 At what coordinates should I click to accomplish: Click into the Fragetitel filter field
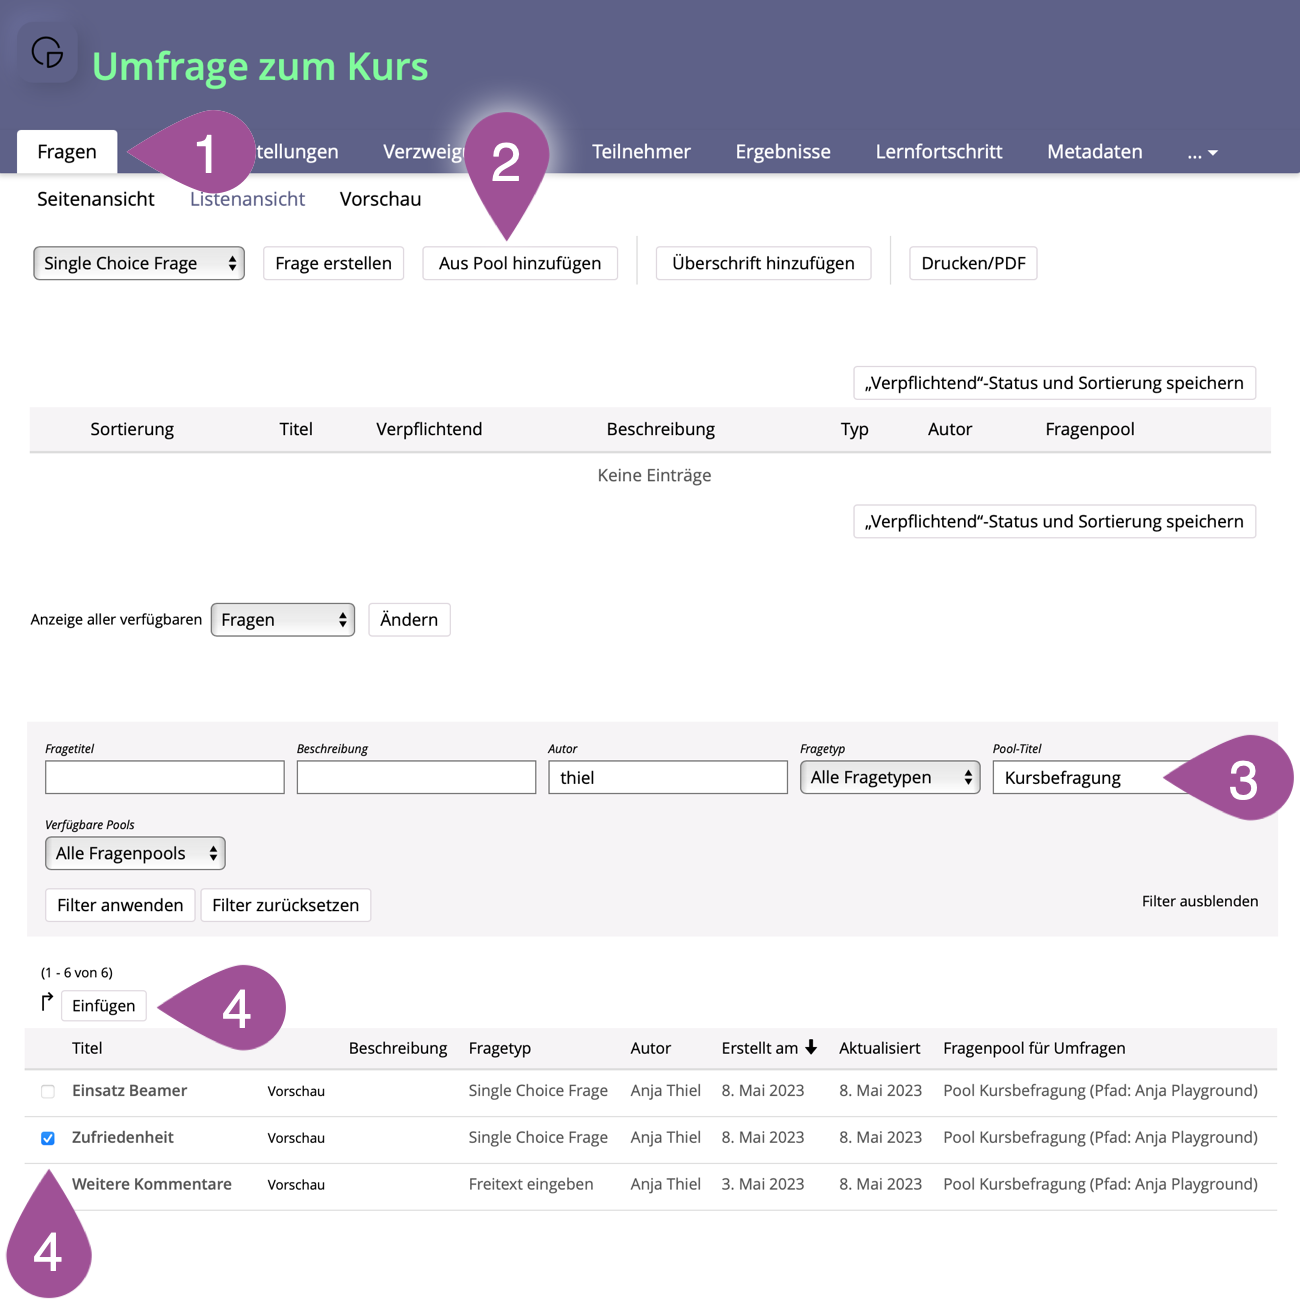[x=165, y=777]
